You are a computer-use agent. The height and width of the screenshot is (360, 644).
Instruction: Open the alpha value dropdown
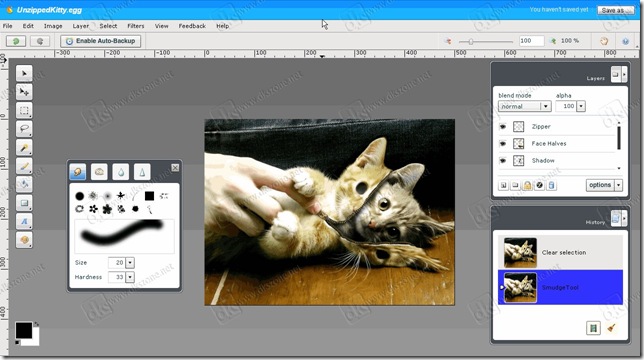point(581,106)
